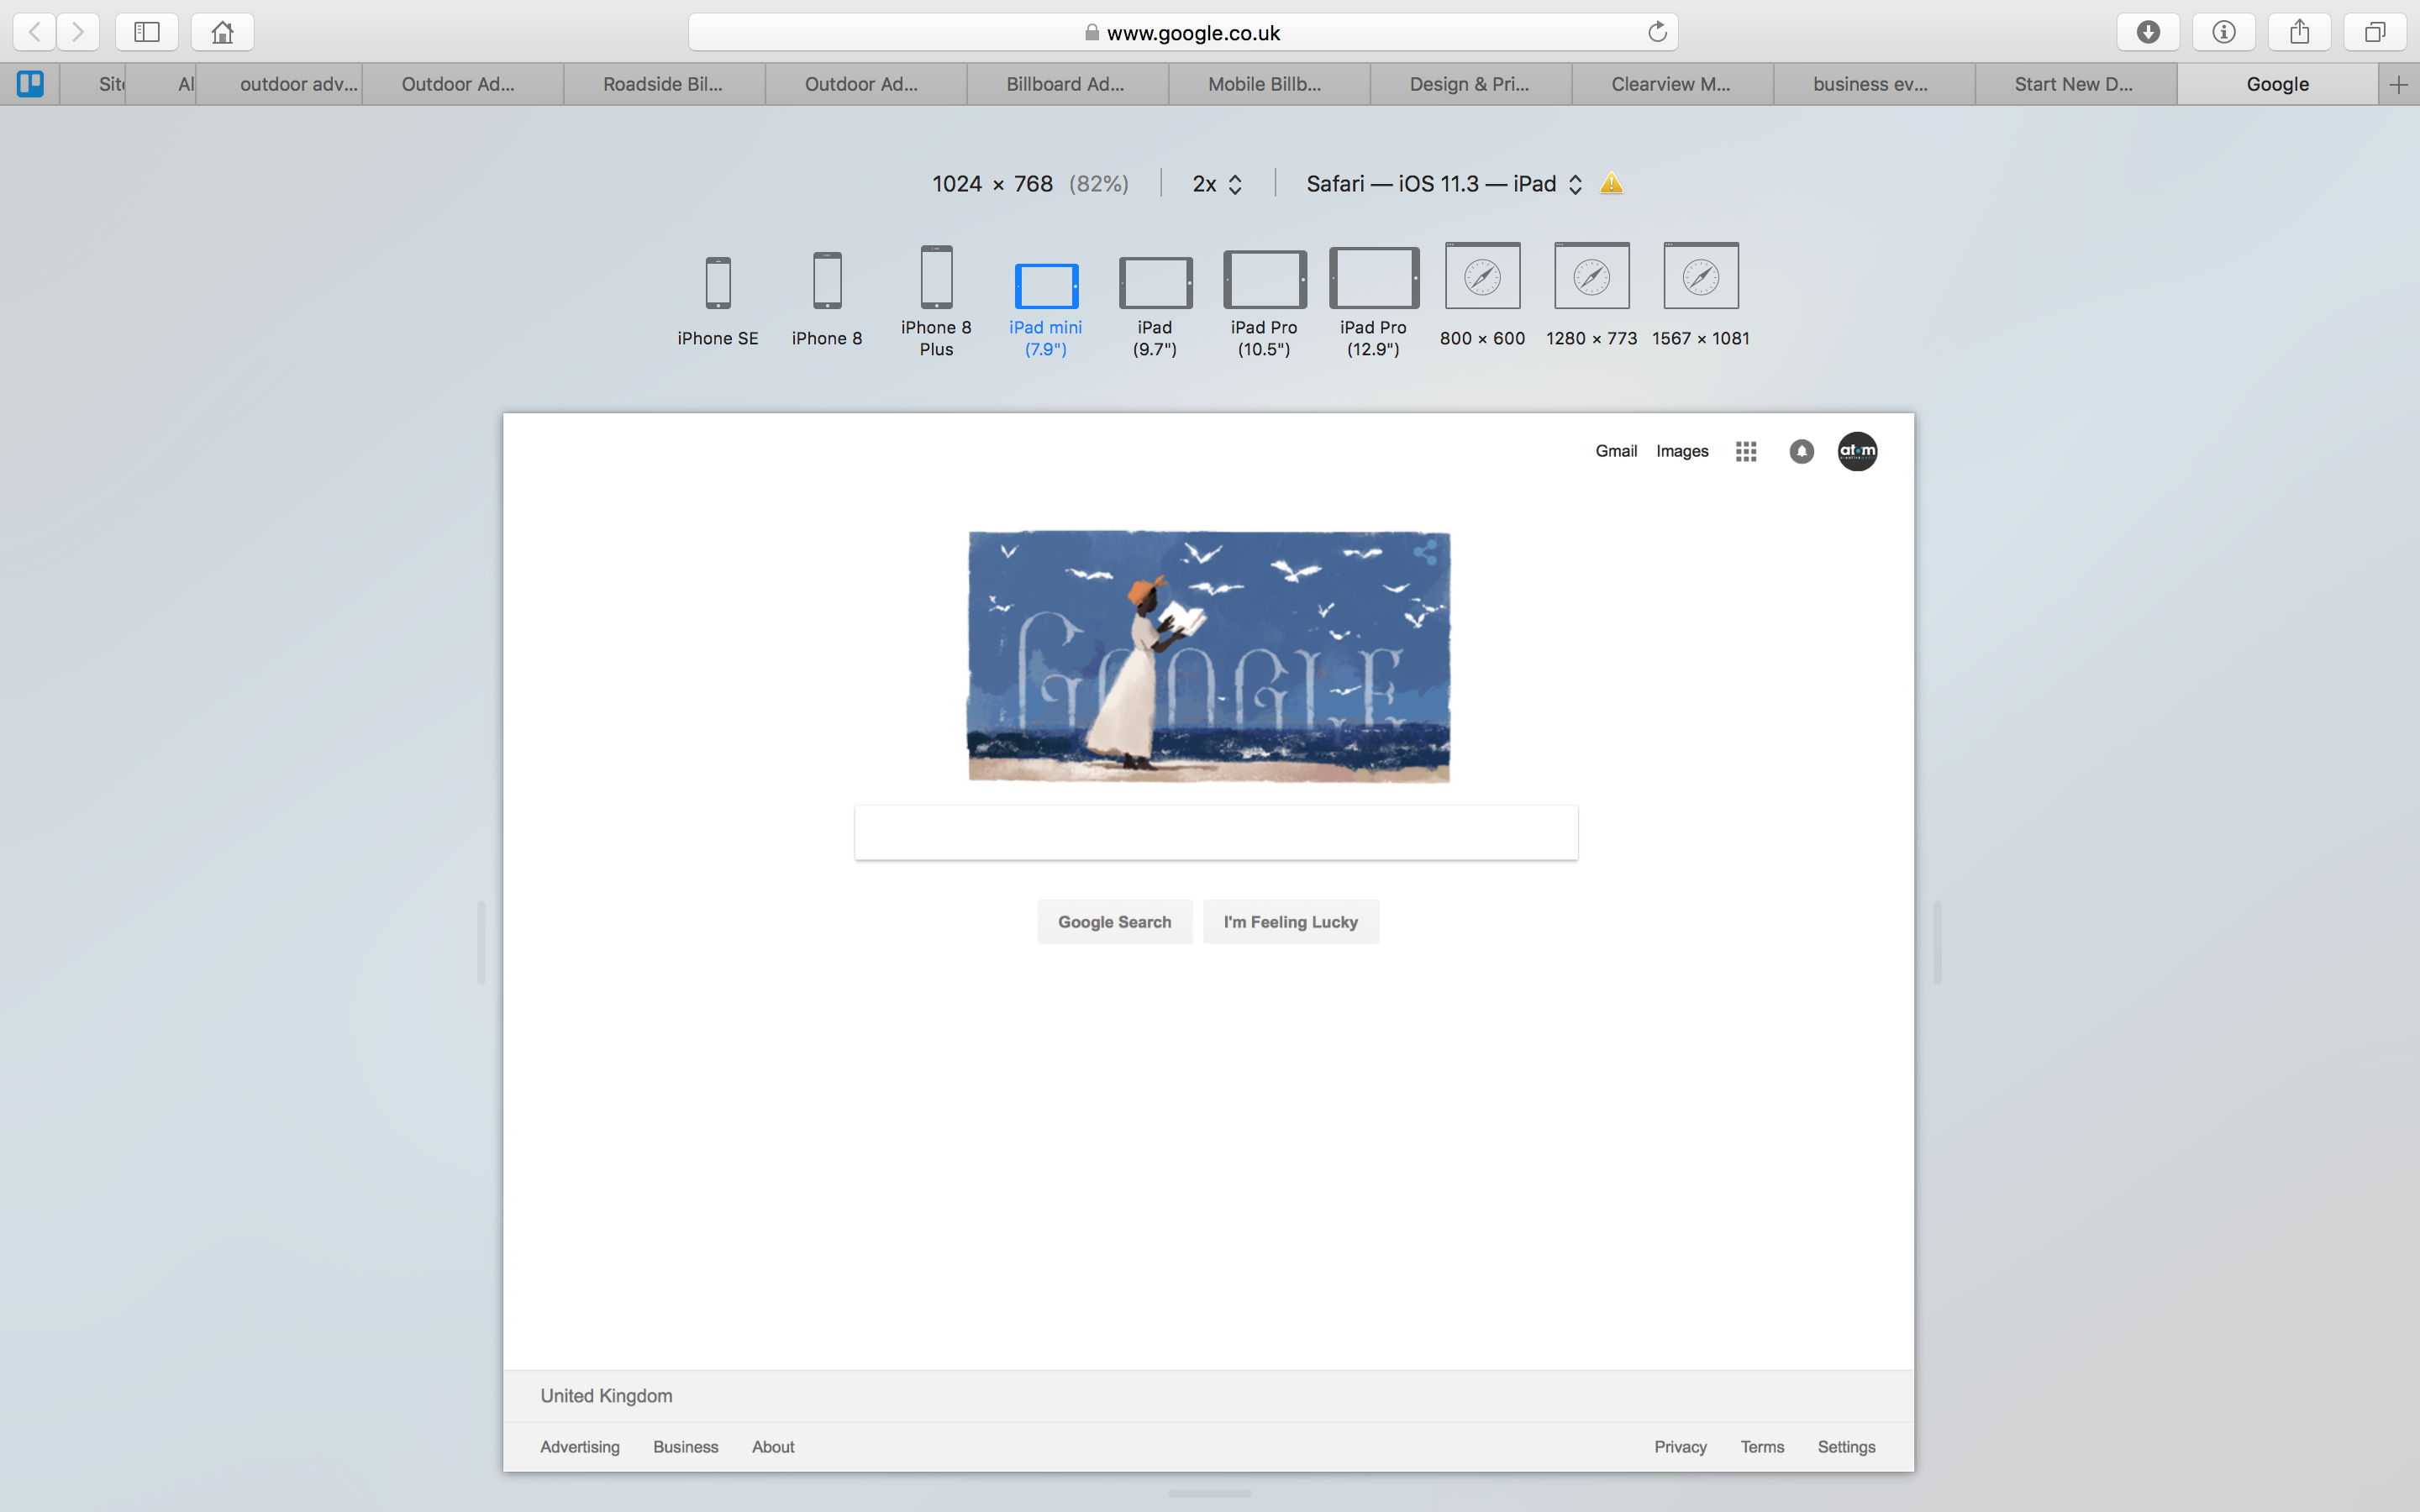Screen dimensions: 2420x1512
Task: Click the right edge resize handle of viewport
Action: 1937,942
